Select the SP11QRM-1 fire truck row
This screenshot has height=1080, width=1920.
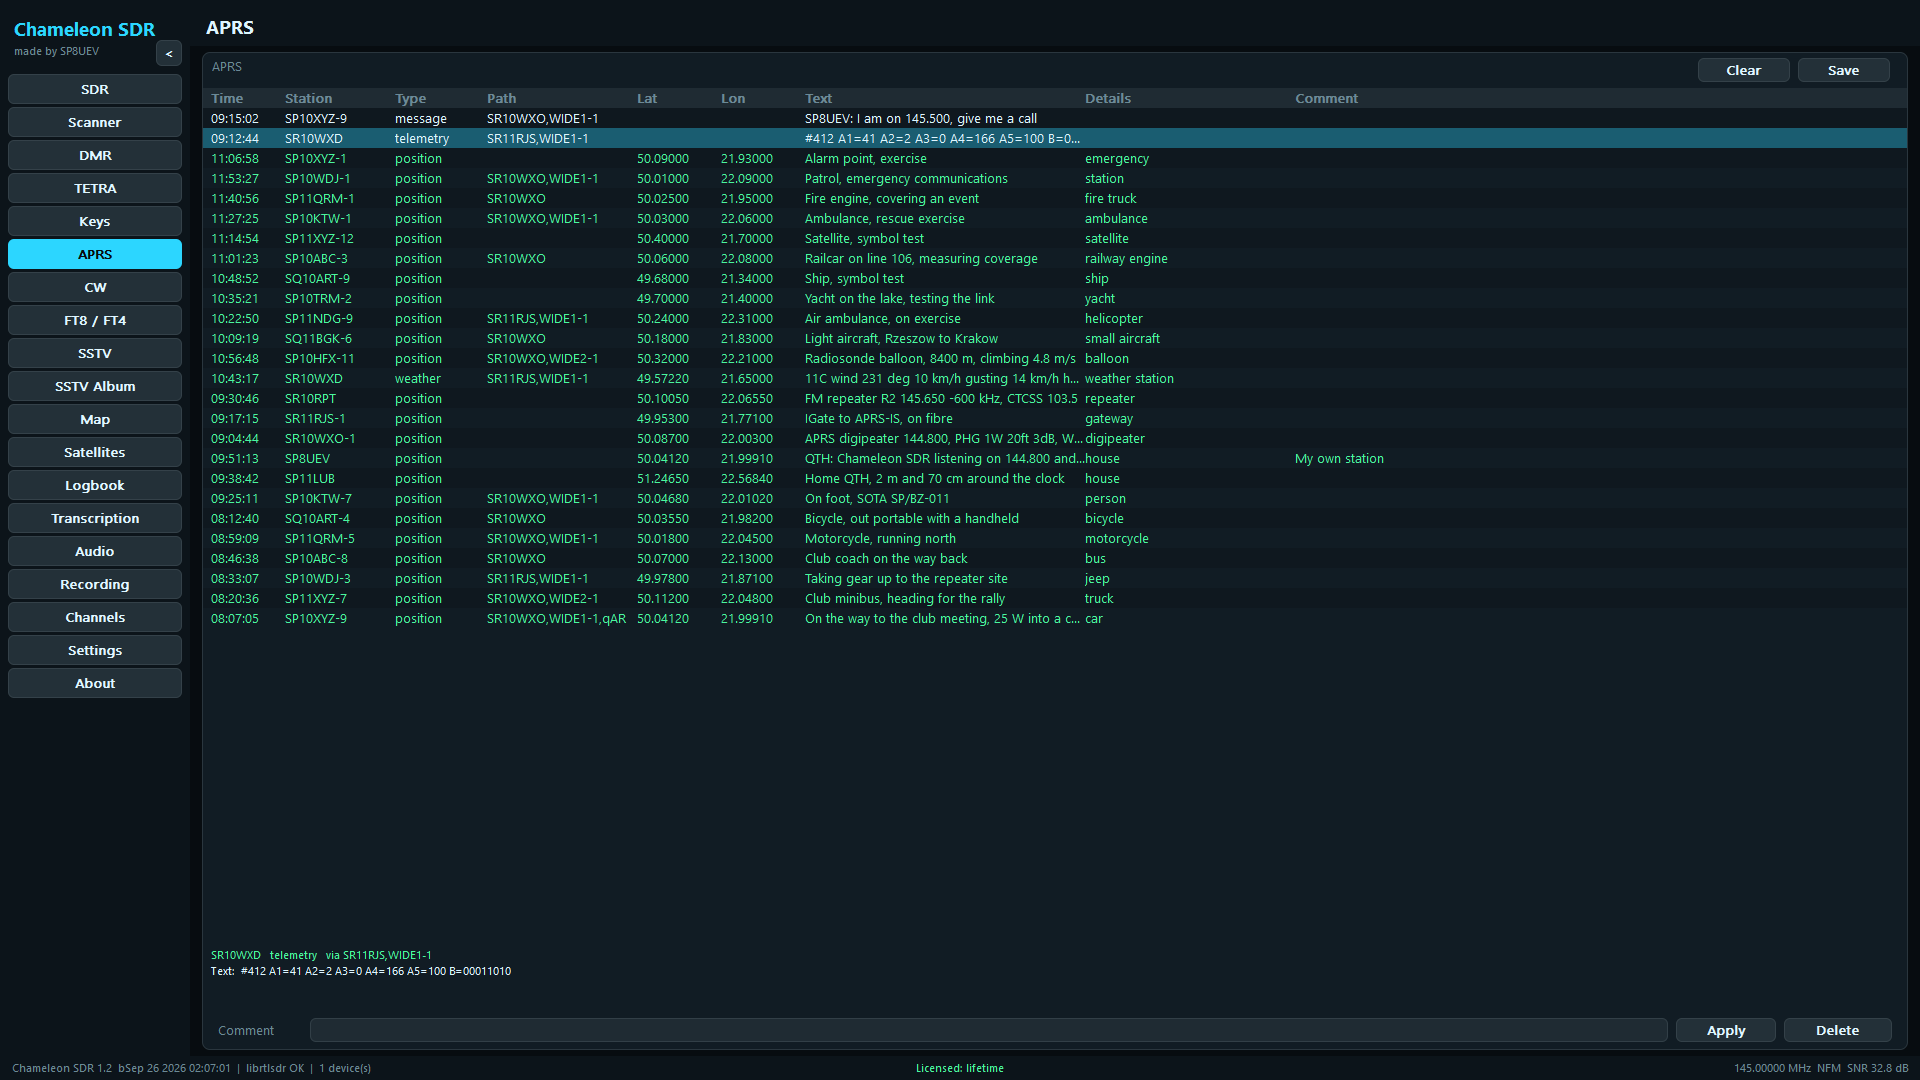[1055, 198]
